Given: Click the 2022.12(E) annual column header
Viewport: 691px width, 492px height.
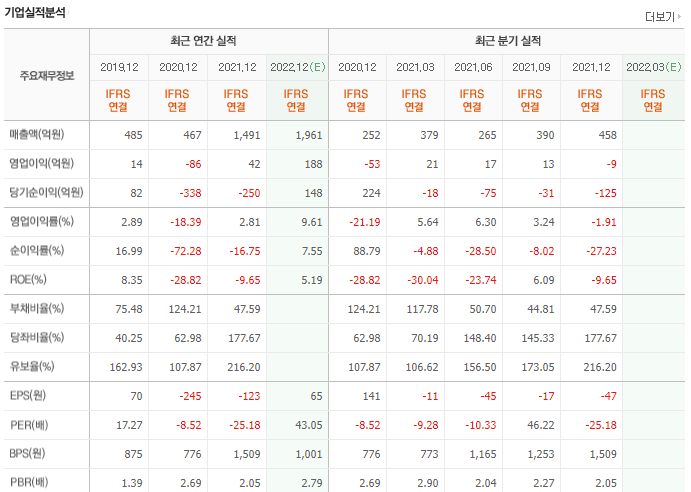Looking at the screenshot, I should [297, 67].
